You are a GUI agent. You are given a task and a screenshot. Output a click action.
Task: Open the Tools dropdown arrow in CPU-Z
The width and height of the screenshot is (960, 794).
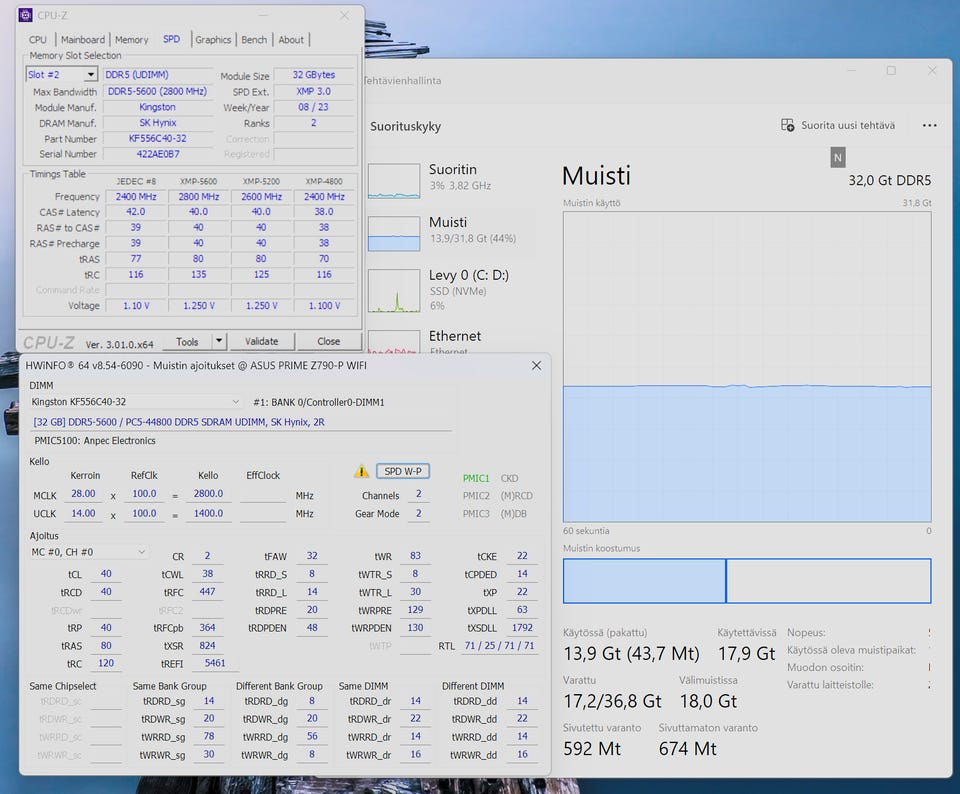point(219,341)
